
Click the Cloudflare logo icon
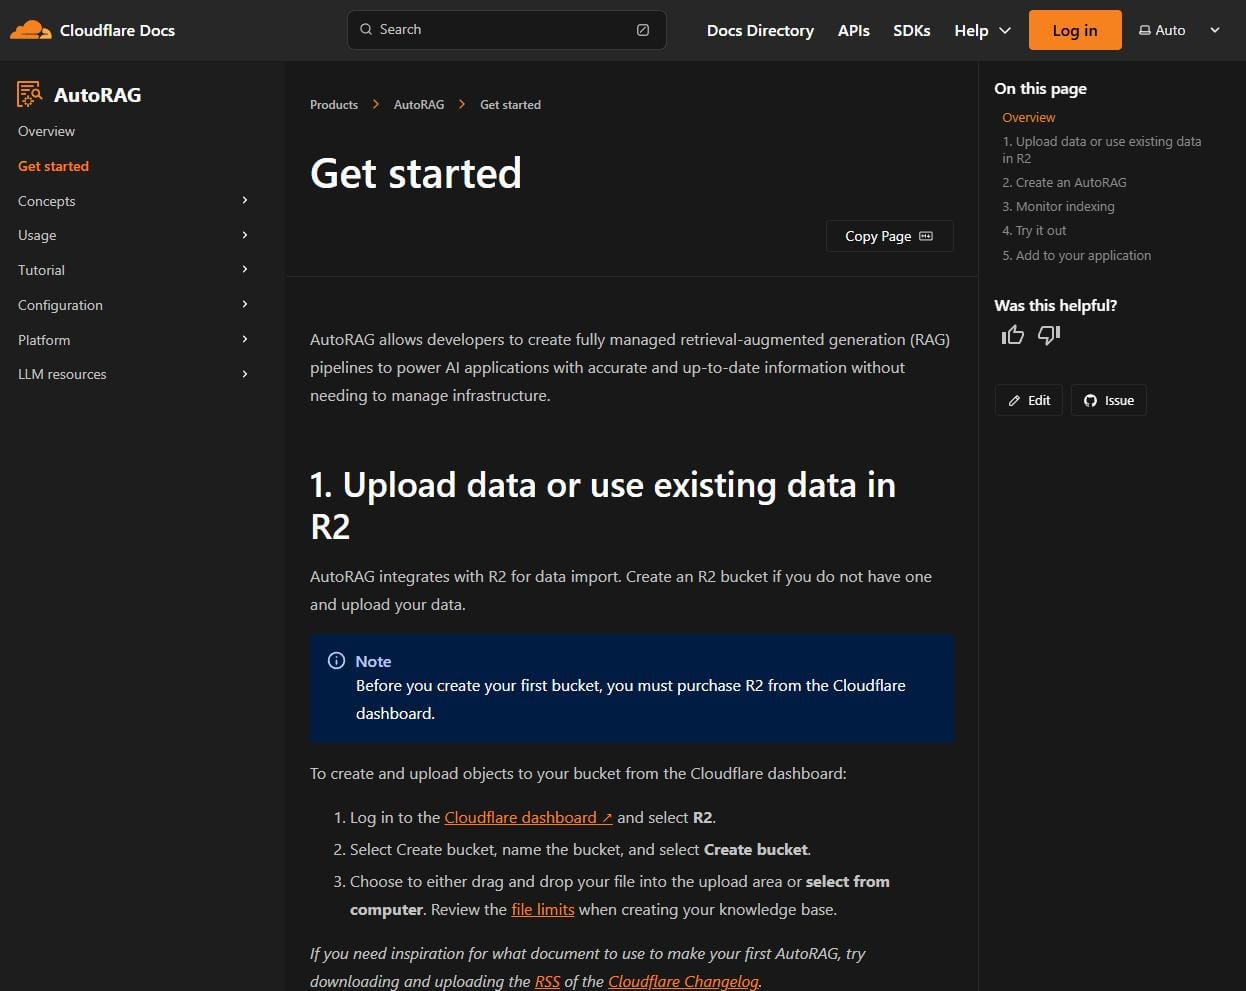click(28, 29)
